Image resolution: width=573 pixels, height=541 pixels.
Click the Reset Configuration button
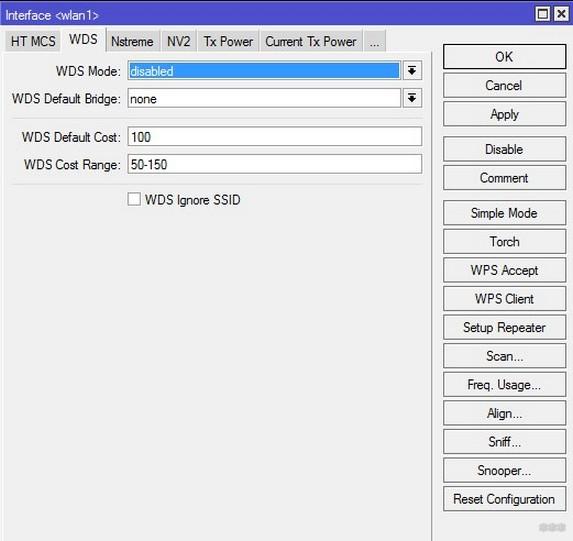tap(504, 499)
